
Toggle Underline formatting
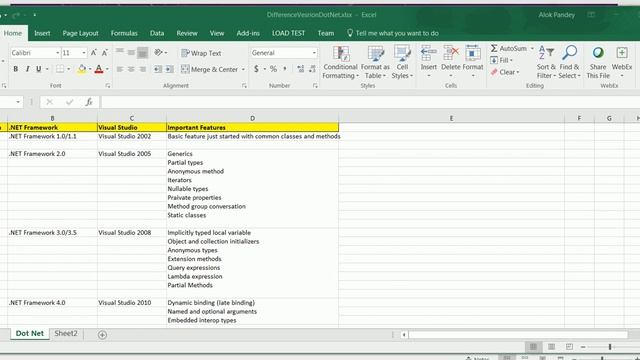38,69
